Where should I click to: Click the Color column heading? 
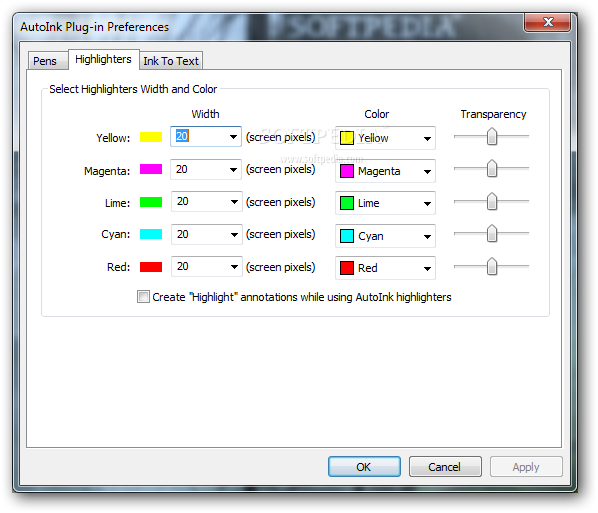click(x=376, y=114)
